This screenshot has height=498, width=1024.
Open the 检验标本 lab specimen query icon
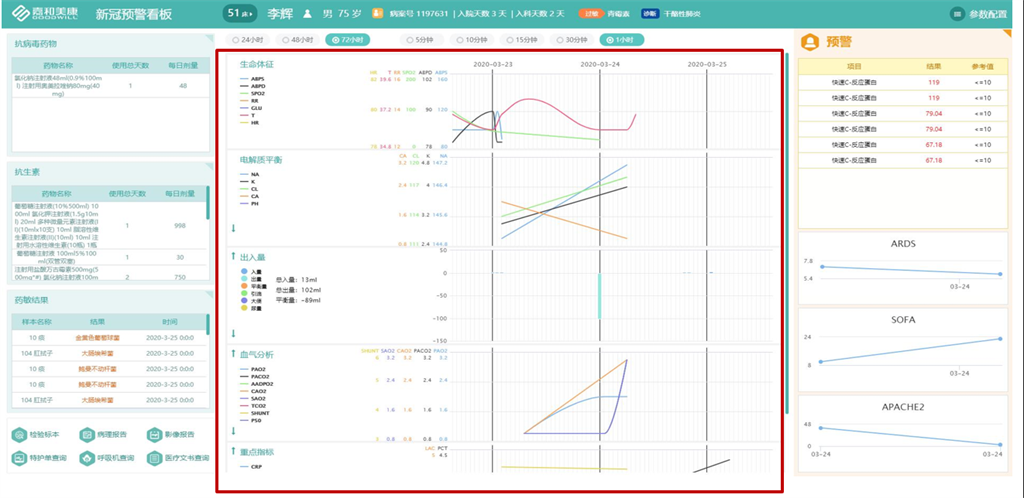pos(21,435)
